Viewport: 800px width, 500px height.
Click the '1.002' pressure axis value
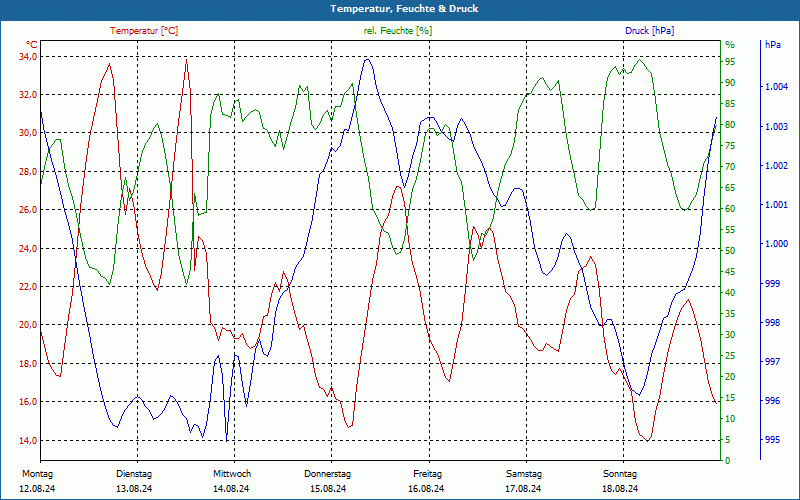[x=777, y=166]
